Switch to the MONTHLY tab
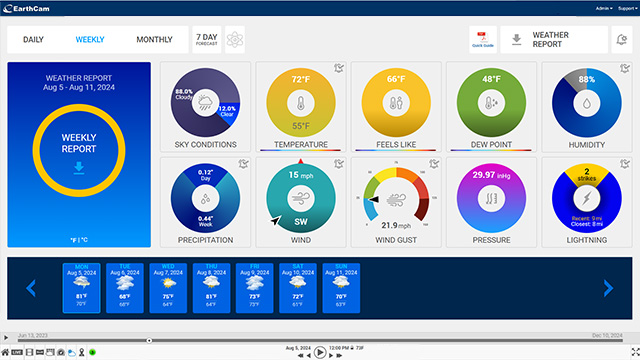Image resolution: width=640 pixels, height=360 pixels. pos(154,40)
